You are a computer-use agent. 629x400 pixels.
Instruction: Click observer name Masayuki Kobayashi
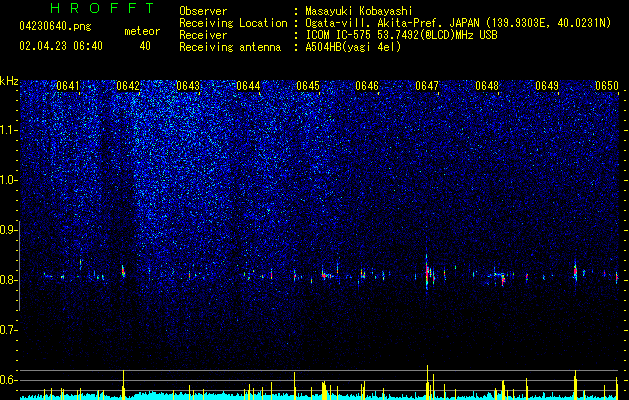click(359, 11)
